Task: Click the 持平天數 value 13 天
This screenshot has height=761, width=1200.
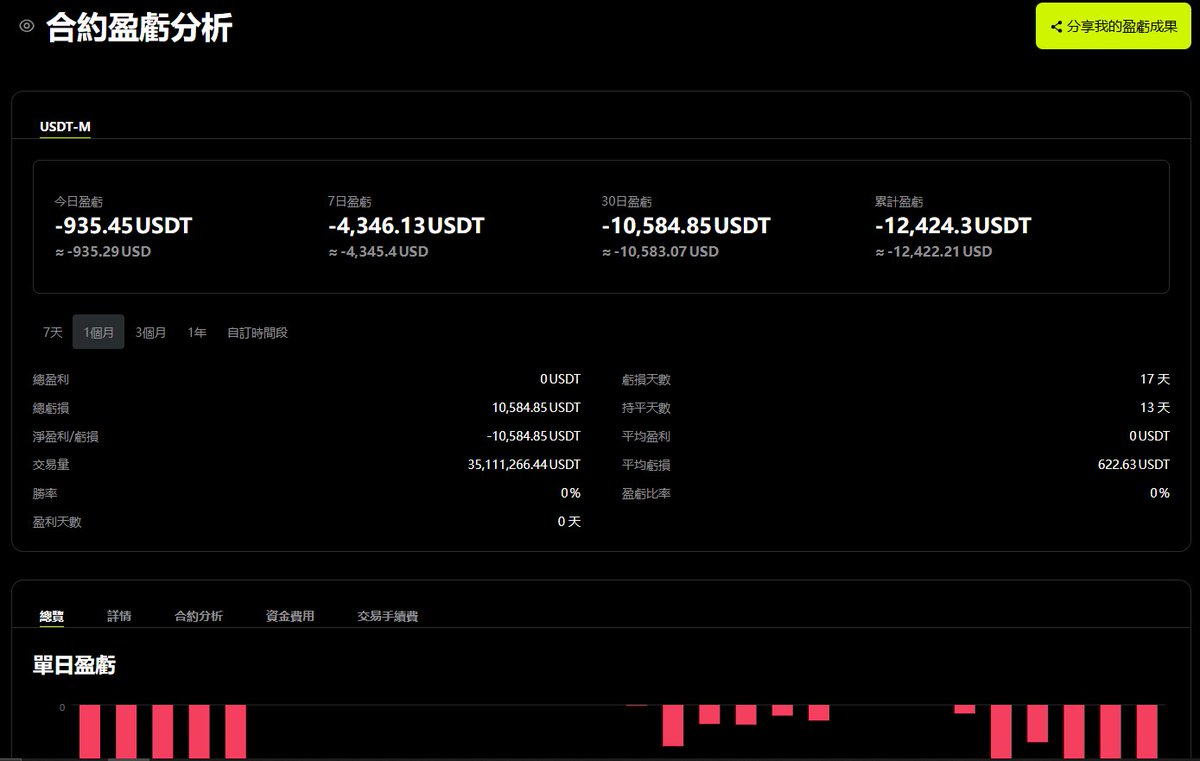Action: 1155,408
